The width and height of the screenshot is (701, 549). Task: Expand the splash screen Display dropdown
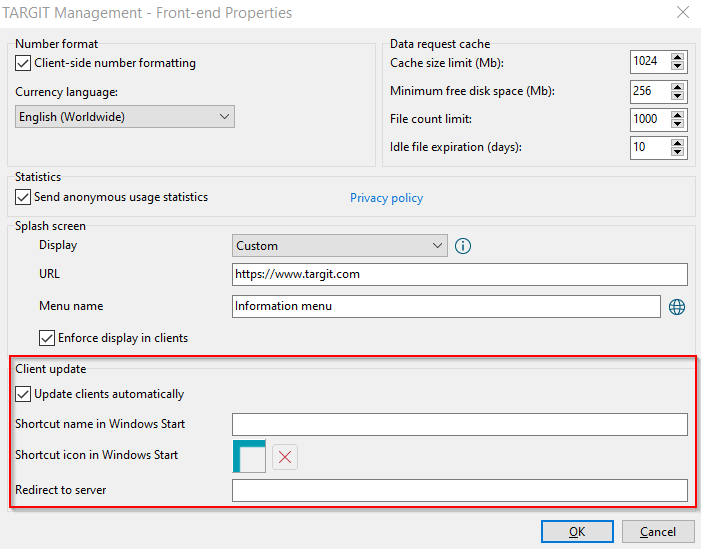click(x=340, y=245)
